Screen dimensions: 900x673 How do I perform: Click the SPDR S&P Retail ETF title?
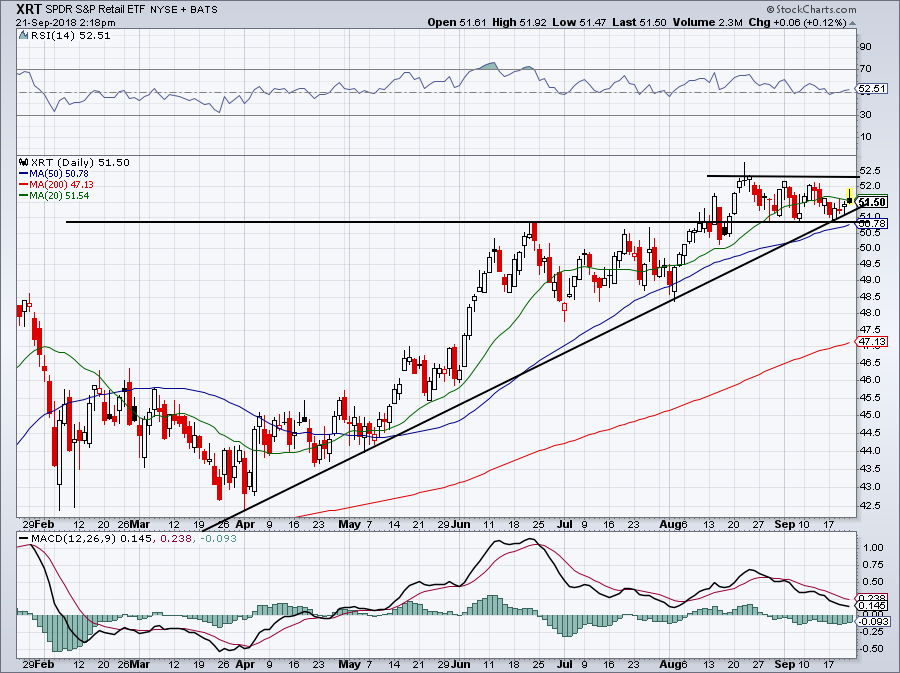95,10
